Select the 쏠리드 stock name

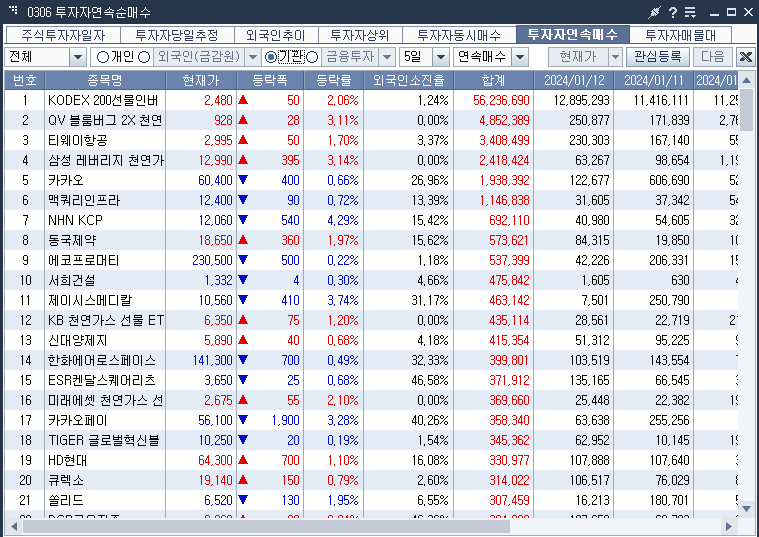coord(66,500)
